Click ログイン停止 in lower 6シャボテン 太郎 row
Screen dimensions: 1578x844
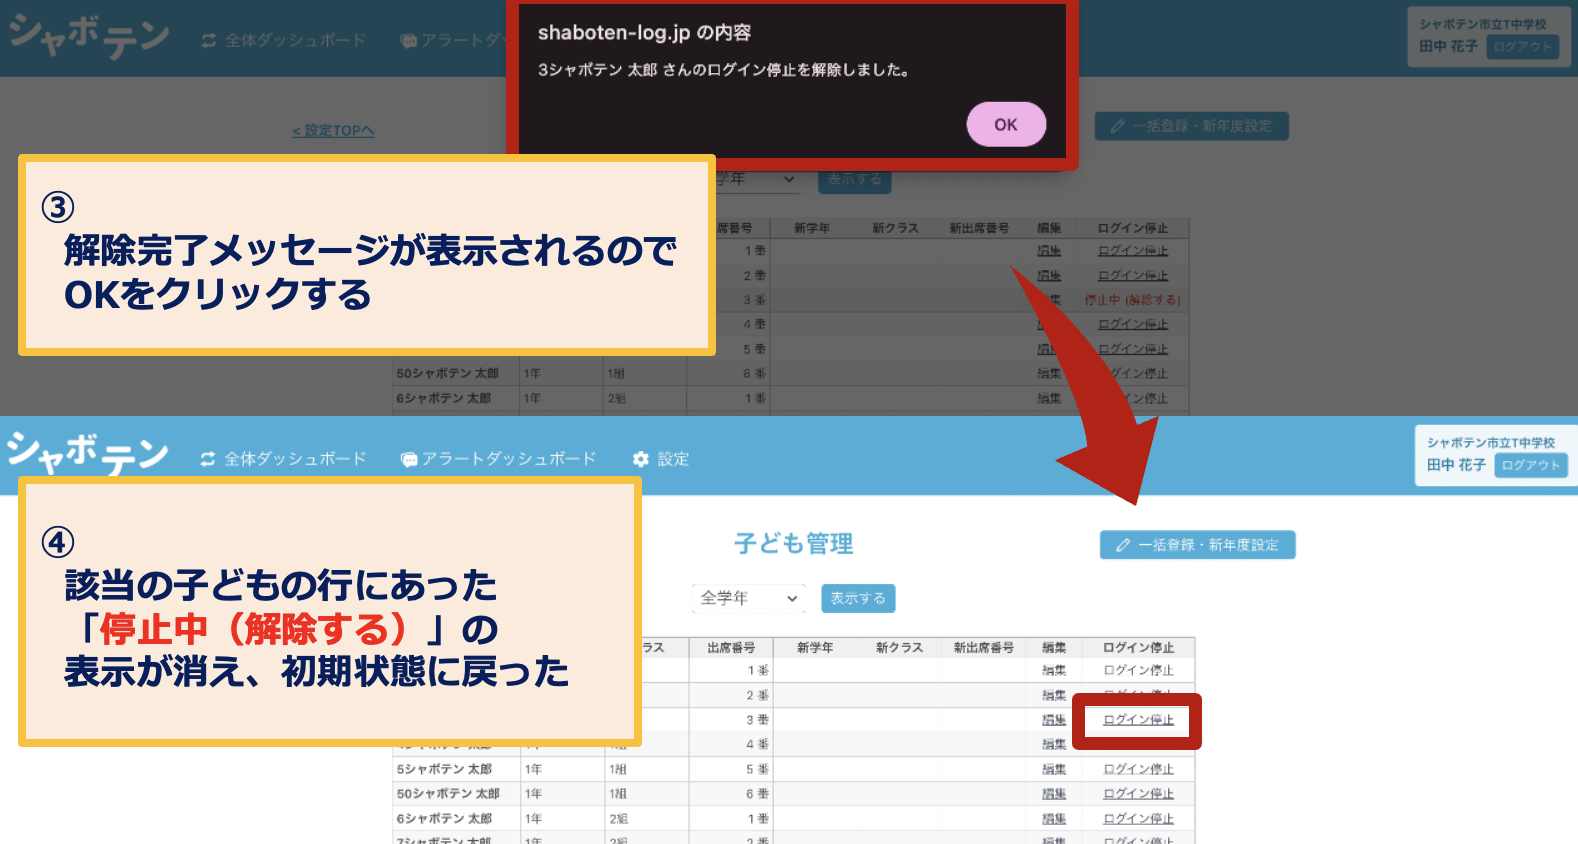1138,818
